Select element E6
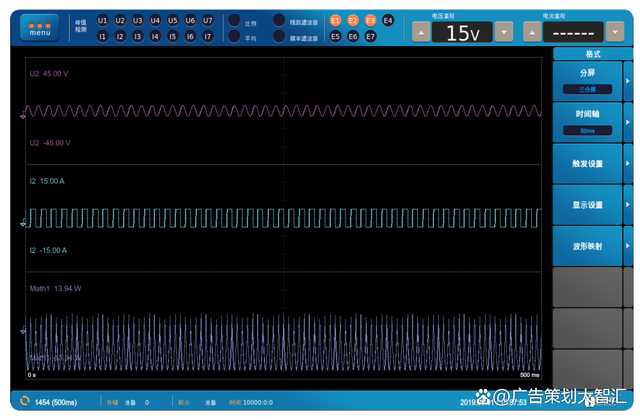The image size is (640, 419). (353, 36)
